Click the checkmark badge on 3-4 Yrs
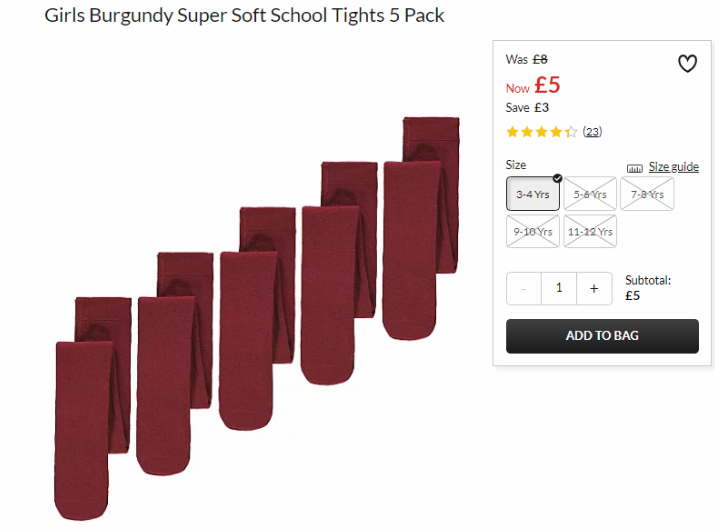 tap(557, 178)
